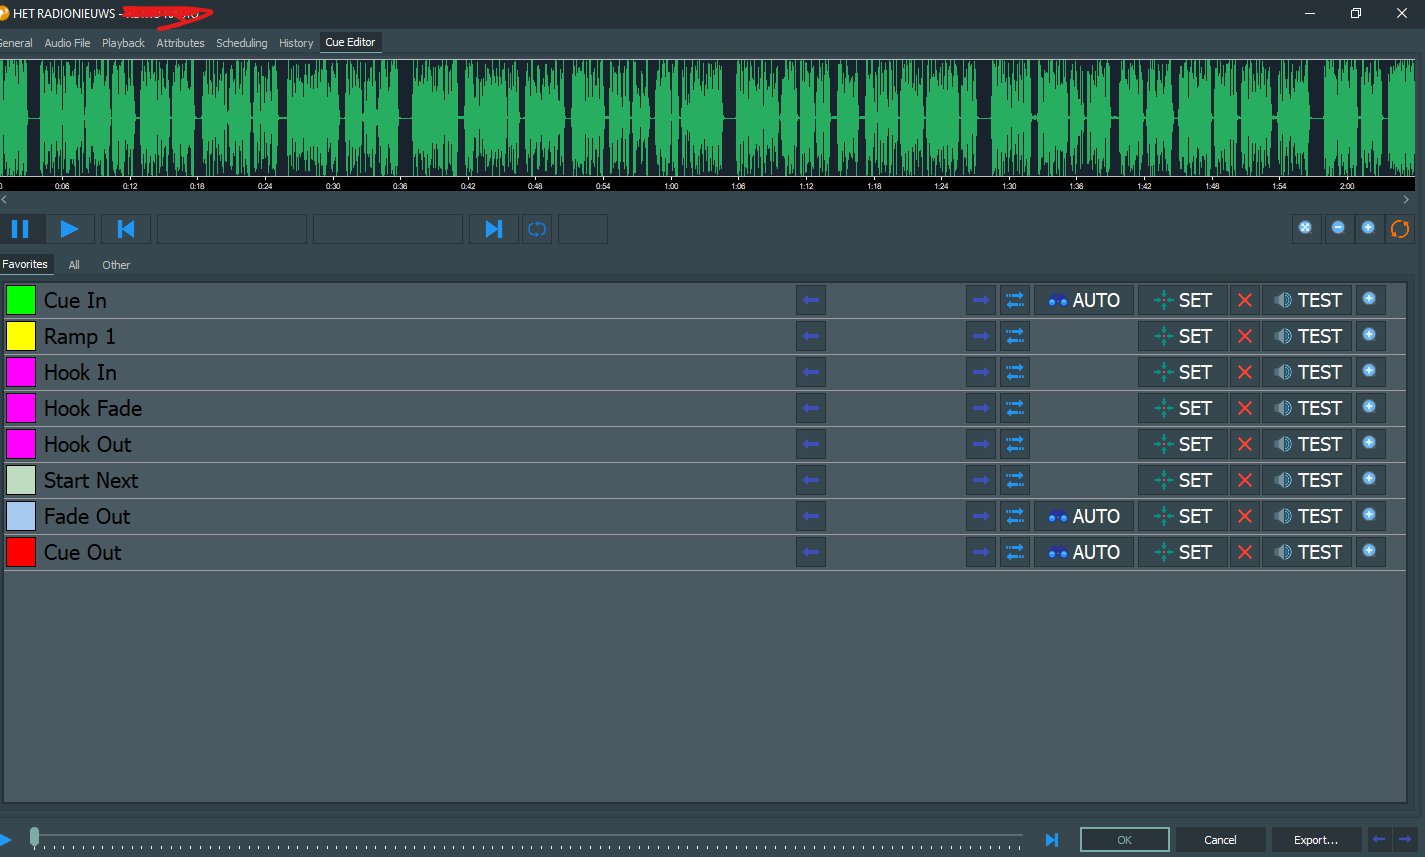The height and width of the screenshot is (857, 1425).
Task: Move Fade Out marker left
Action: (811, 516)
